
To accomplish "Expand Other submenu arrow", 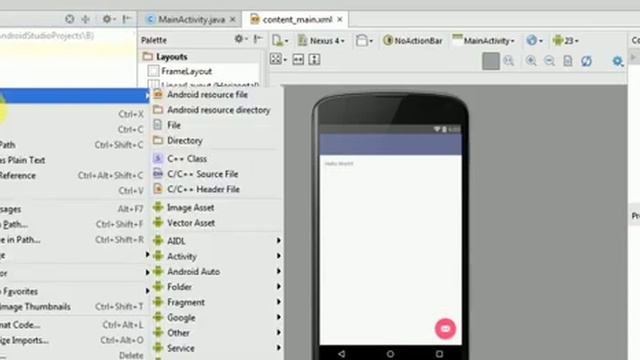I will tap(279, 333).
